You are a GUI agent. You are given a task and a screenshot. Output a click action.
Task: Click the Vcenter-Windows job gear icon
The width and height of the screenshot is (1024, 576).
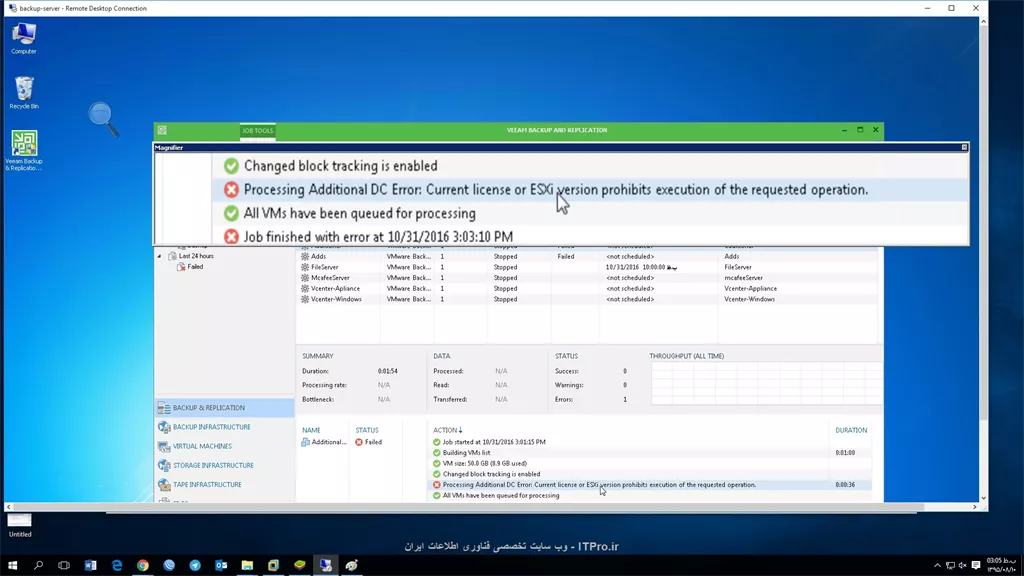[304, 299]
